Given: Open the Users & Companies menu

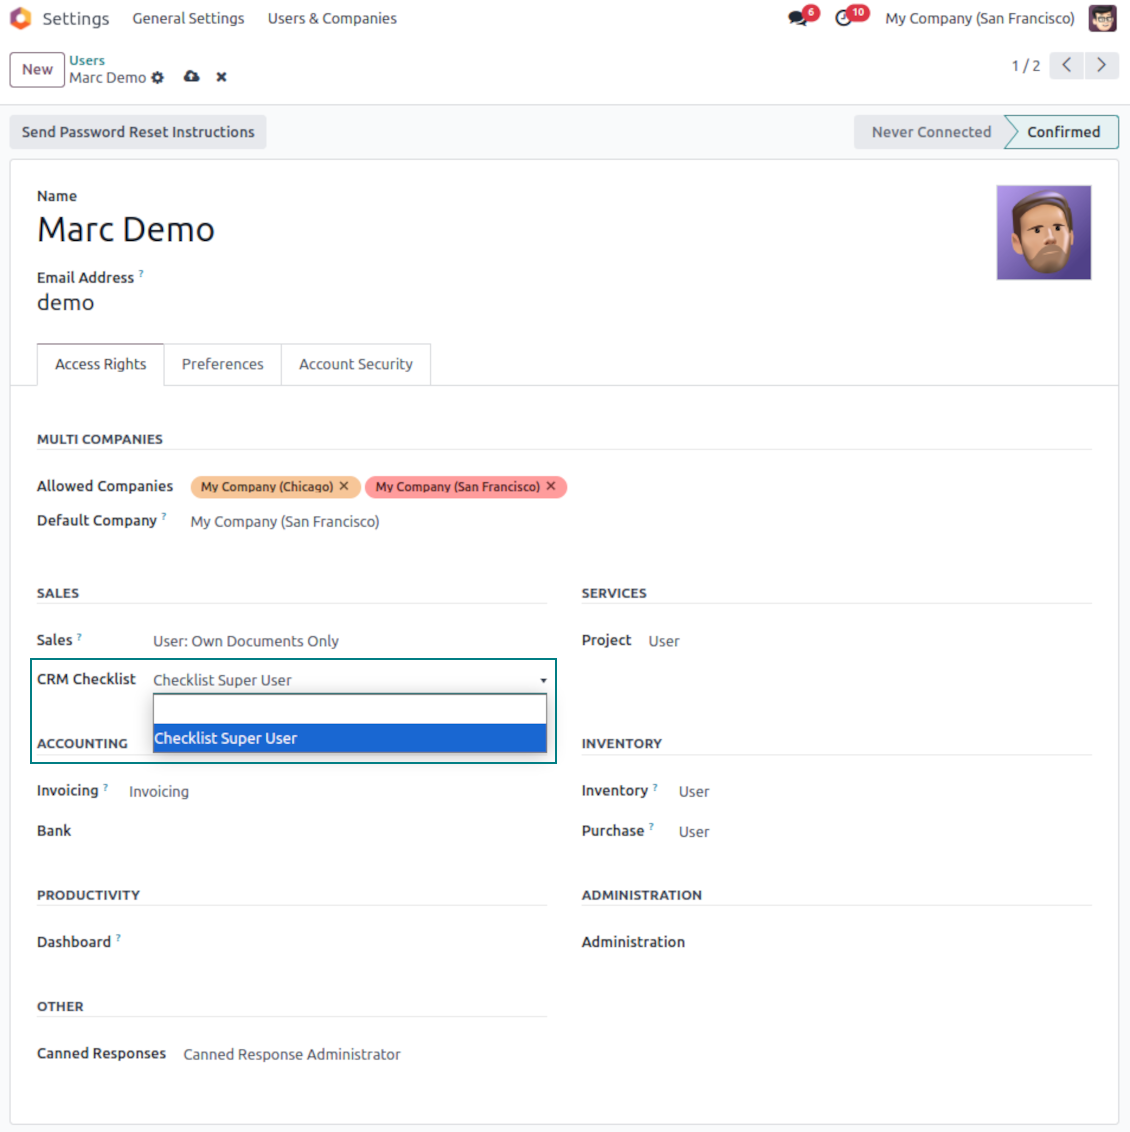Looking at the screenshot, I should [x=332, y=18].
